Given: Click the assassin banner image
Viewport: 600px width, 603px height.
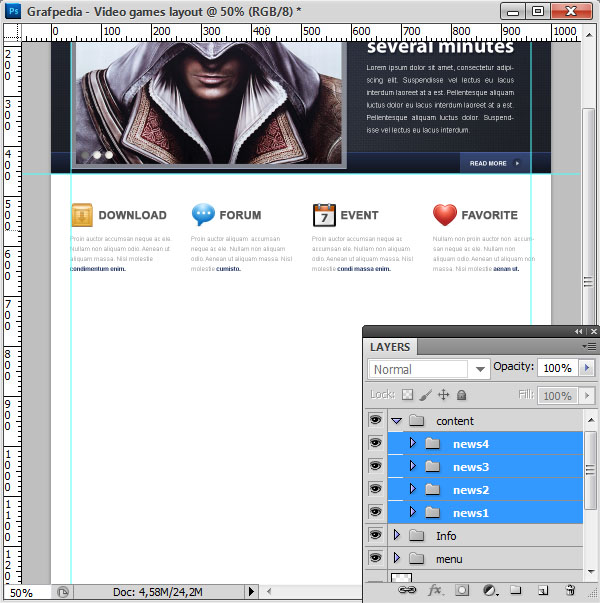Looking at the screenshot, I should (209, 103).
